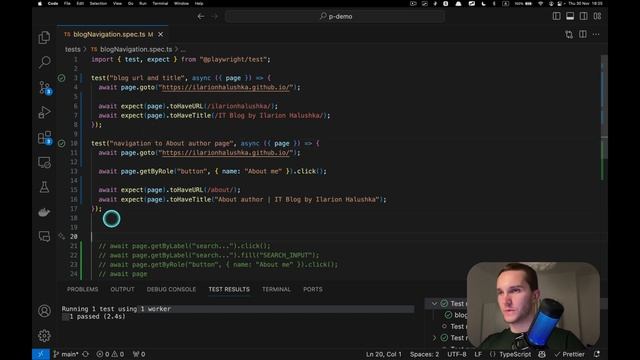Image resolution: width=640 pixels, height=360 pixels.
Task: Switch to the DEBUG CONSOLE tab
Action: (171, 289)
